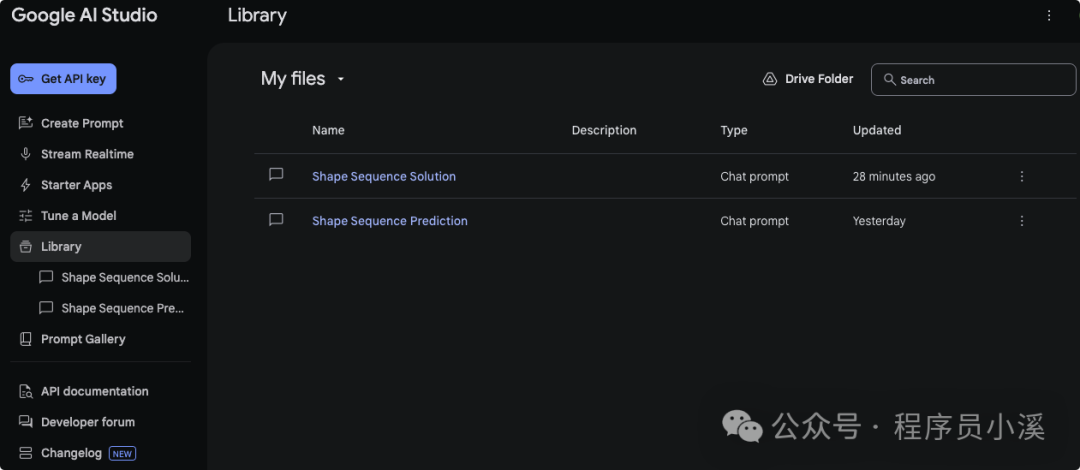The image size is (1080, 470).
Task: Open the Shape Sequence Prediction file link
Action: [x=390, y=221]
